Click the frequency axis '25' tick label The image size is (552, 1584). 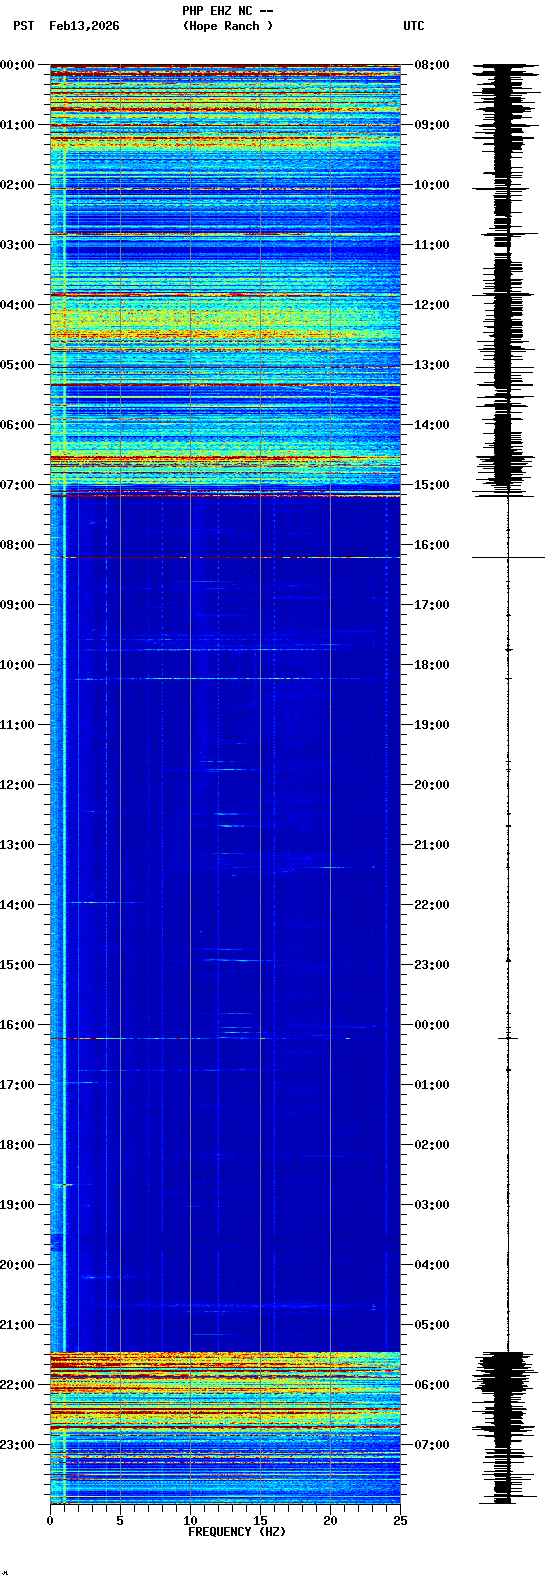click(x=400, y=1521)
